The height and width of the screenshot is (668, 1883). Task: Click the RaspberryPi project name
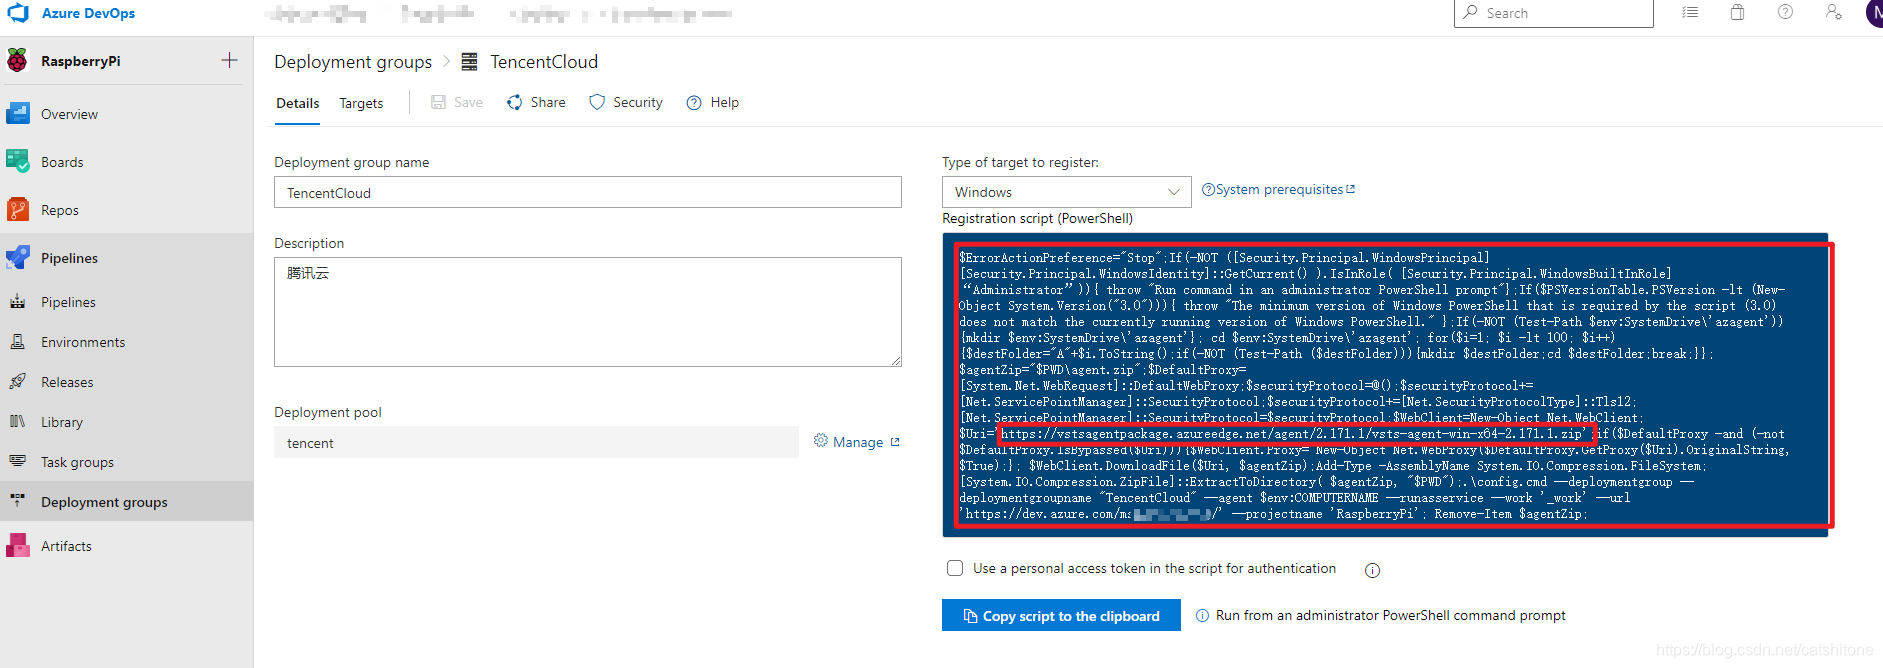tap(81, 61)
